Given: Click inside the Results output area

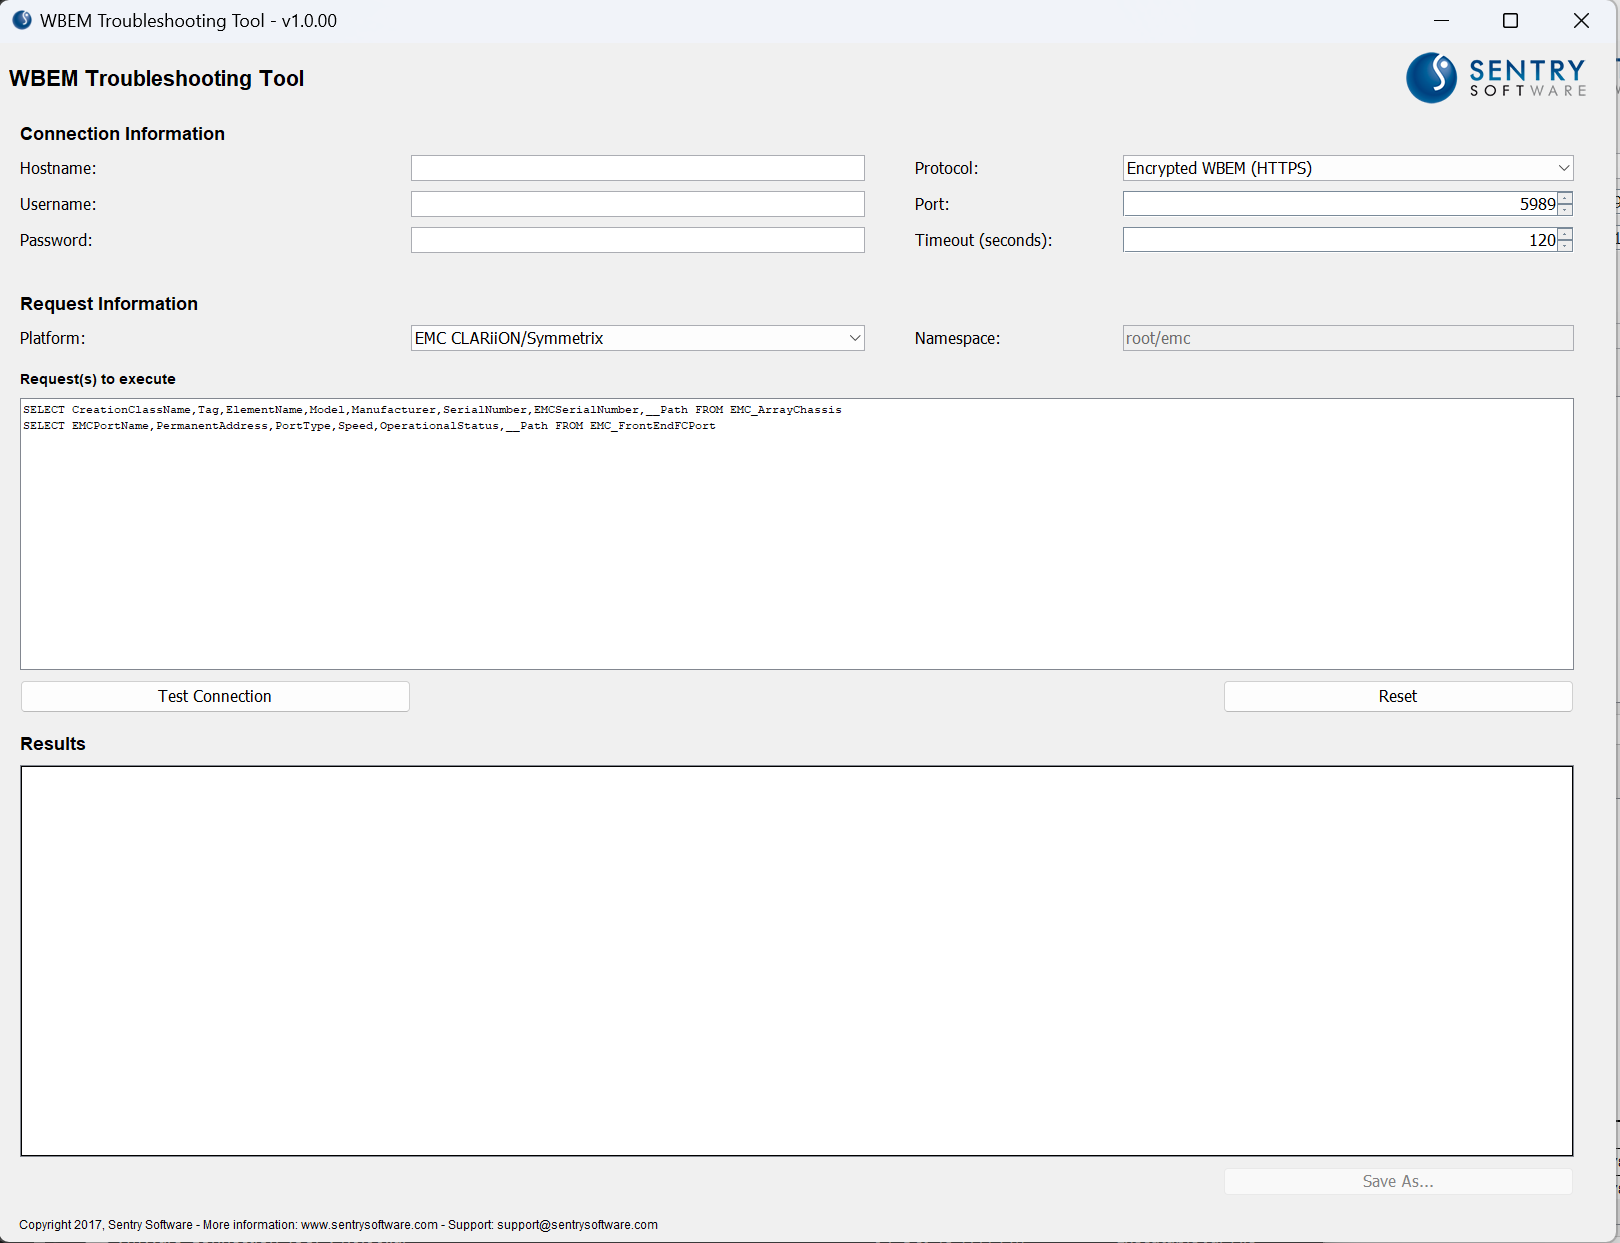Looking at the screenshot, I should (796, 960).
